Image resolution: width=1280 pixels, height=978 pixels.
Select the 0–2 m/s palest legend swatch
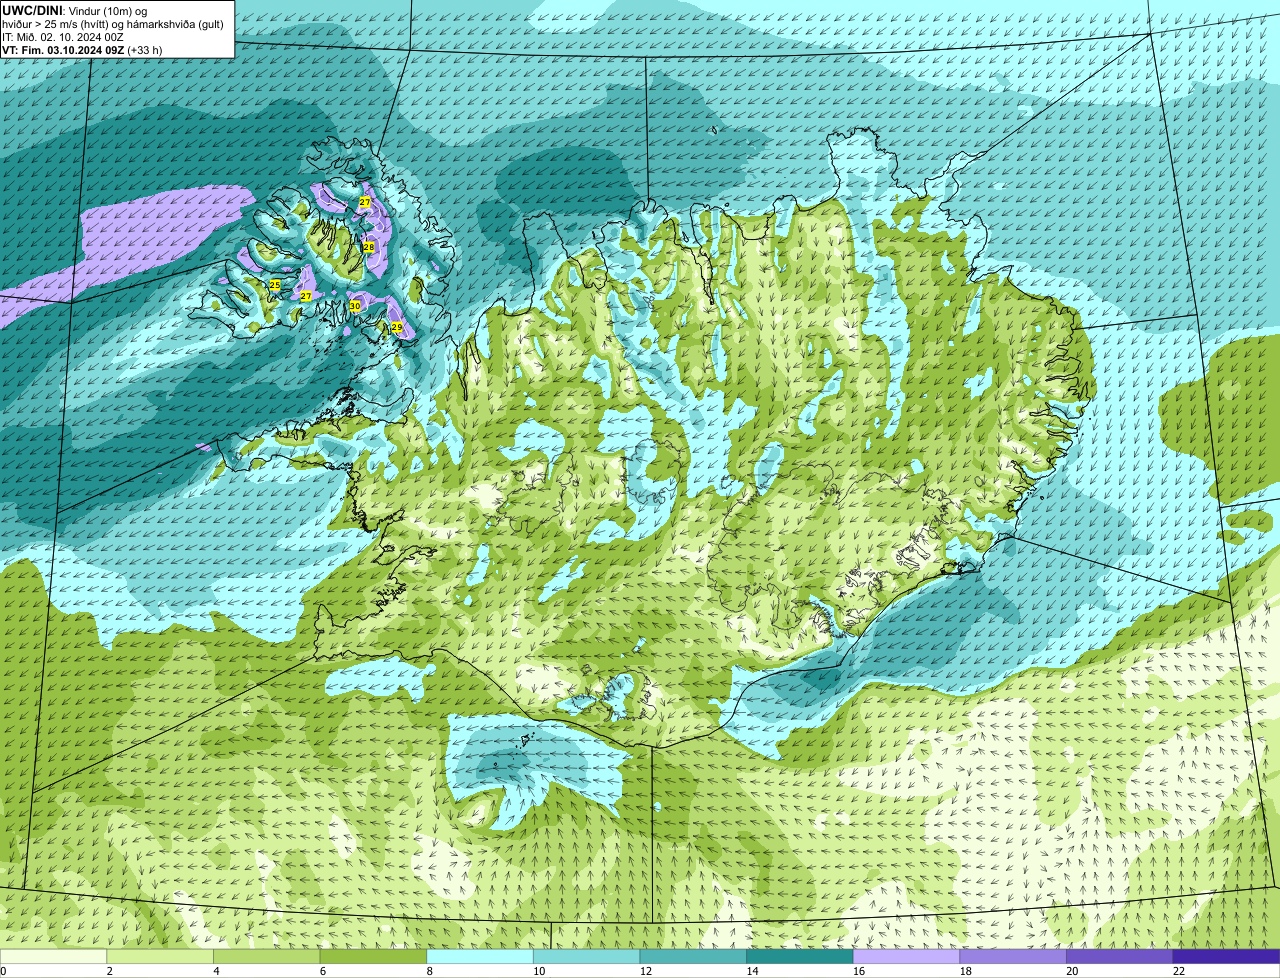click(53, 956)
